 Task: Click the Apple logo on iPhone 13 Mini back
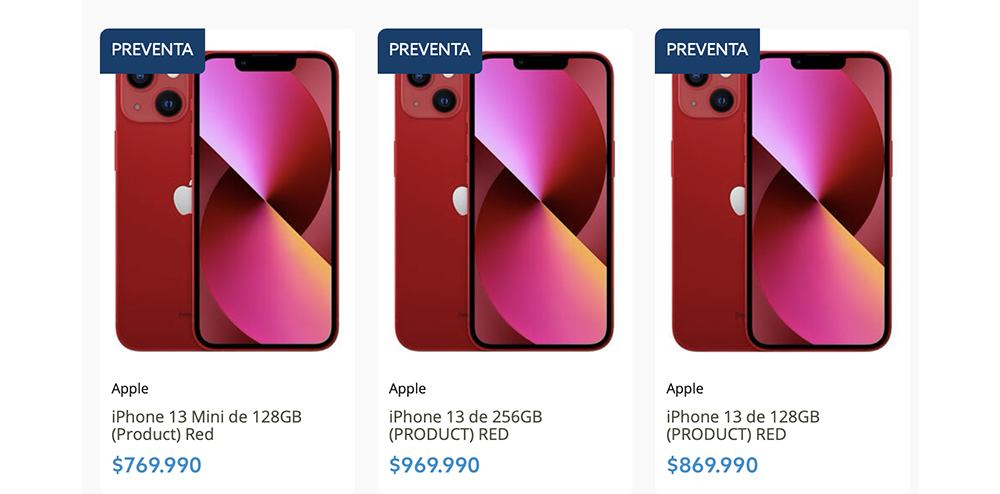click(x=184, y=198)
